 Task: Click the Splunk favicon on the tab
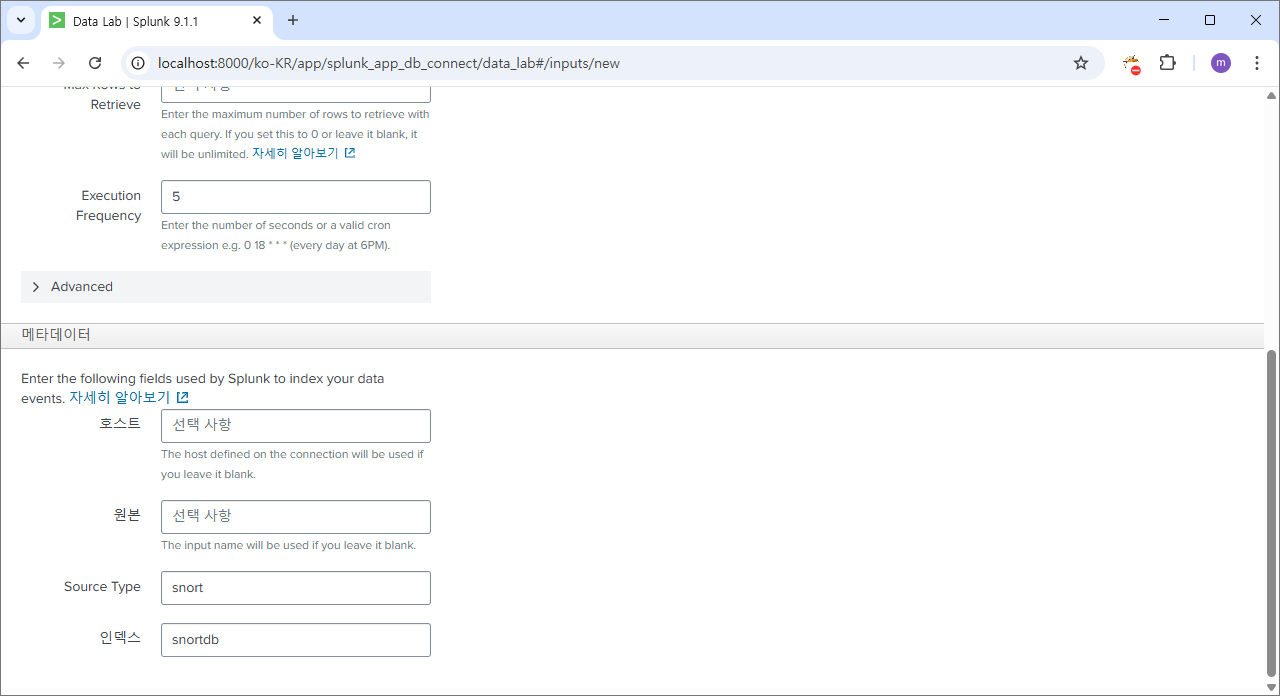57,20
